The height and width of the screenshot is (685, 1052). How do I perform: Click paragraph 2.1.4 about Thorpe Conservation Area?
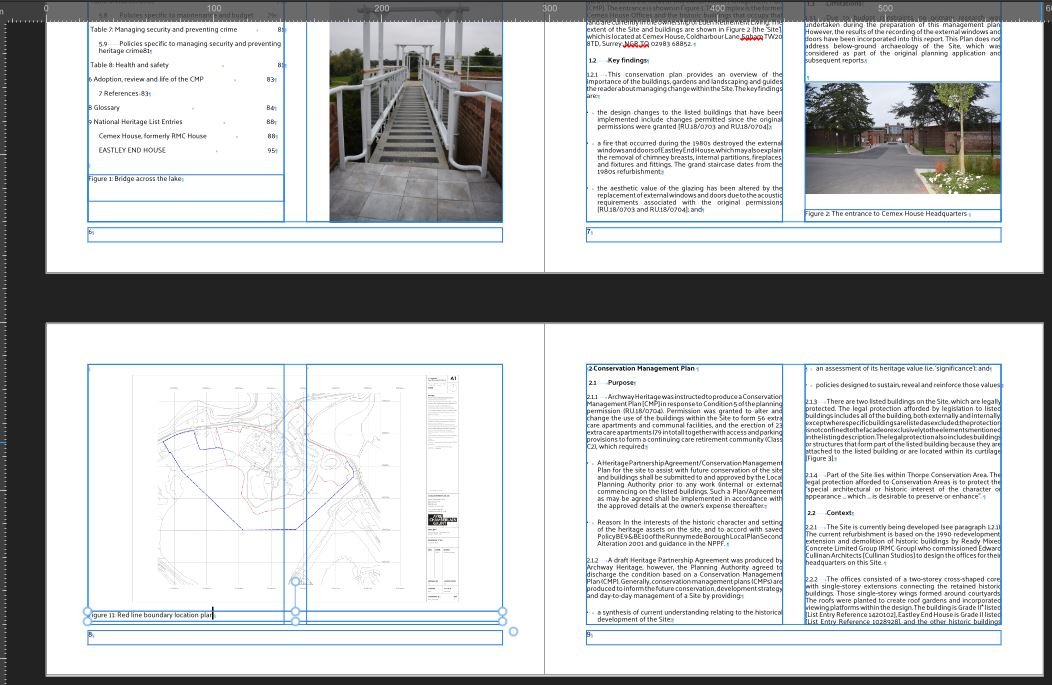902,486
